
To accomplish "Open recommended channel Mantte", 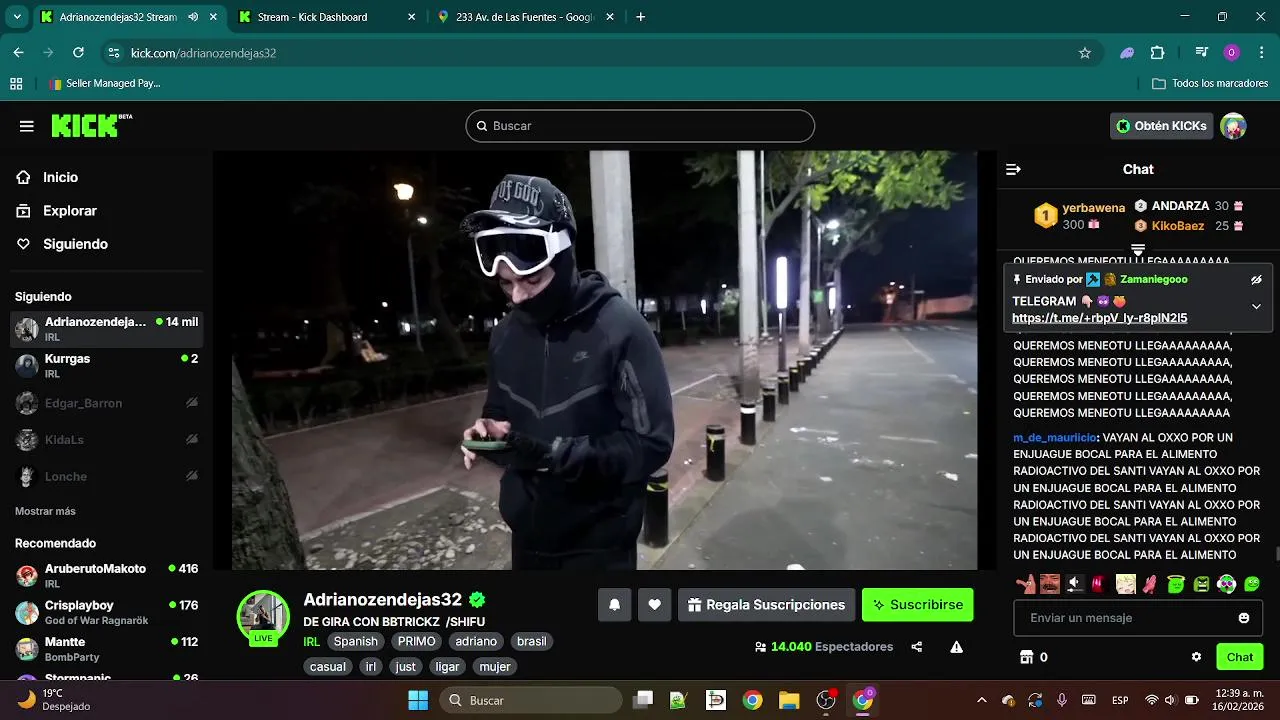I will [106, 649].
